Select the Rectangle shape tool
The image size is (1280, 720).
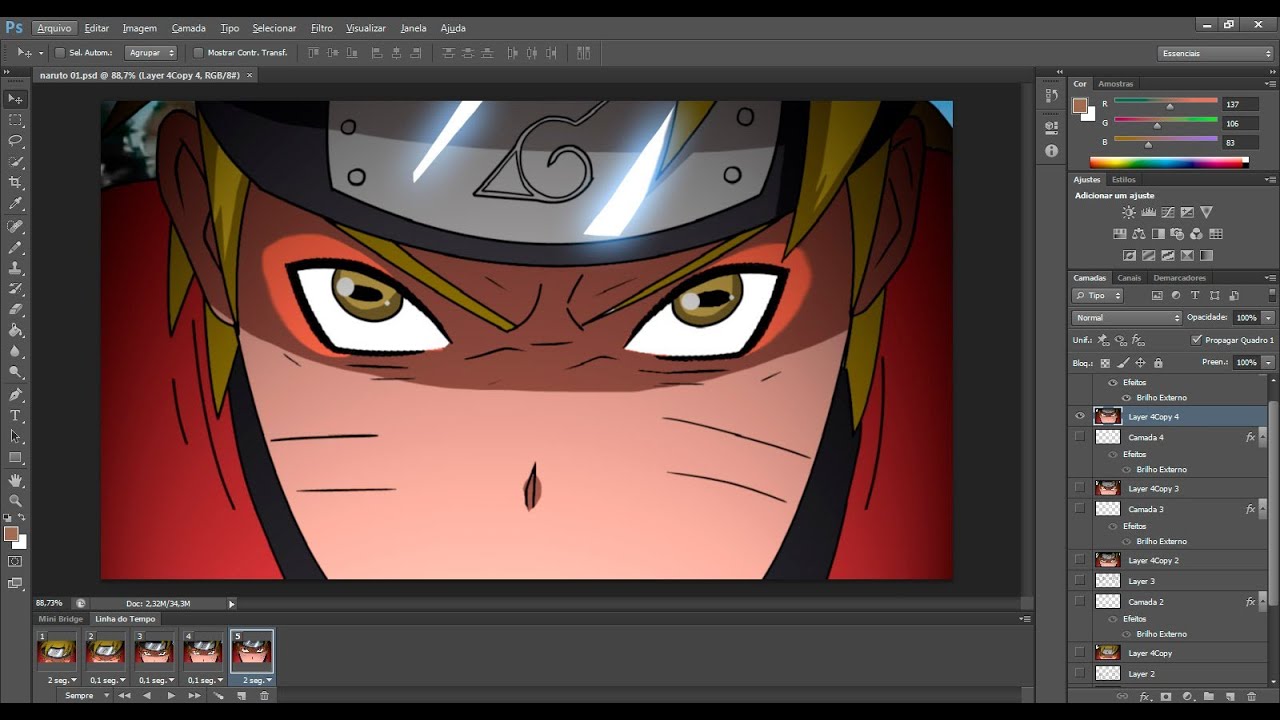click(15, 458)
